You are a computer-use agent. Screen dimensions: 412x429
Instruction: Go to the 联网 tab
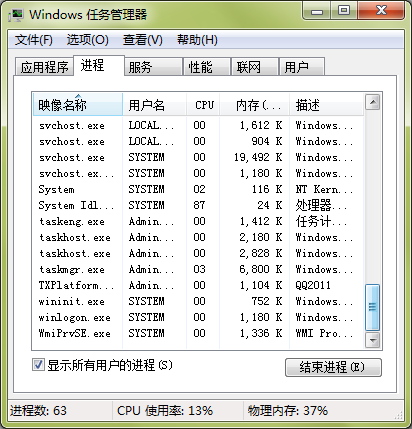255,67
